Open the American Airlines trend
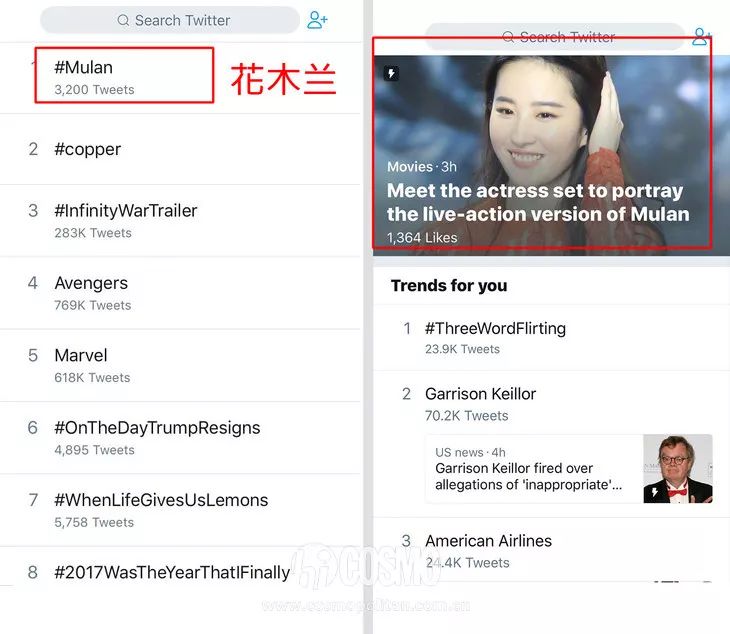Viewport: 730px width, 634px height. [551, 551]
